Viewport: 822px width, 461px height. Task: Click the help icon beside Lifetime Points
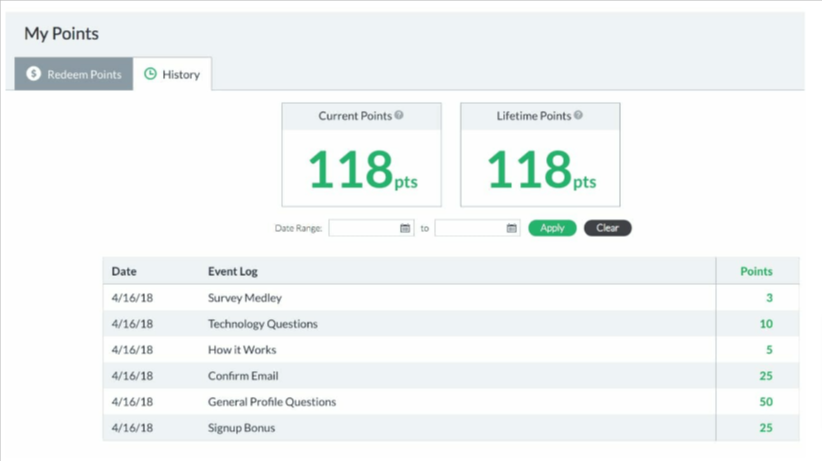click(x=578, y=115)
